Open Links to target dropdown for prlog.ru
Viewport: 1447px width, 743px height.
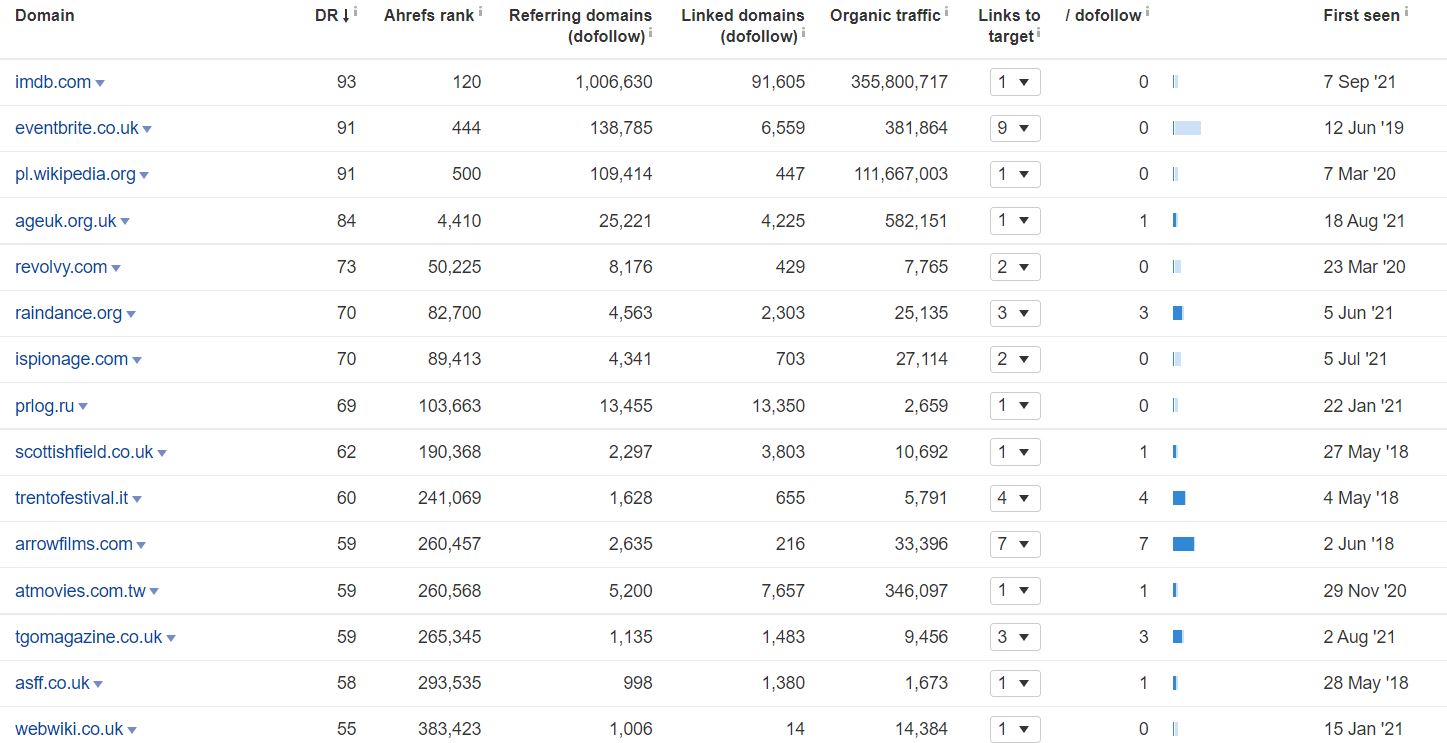tap(1015, 406)
